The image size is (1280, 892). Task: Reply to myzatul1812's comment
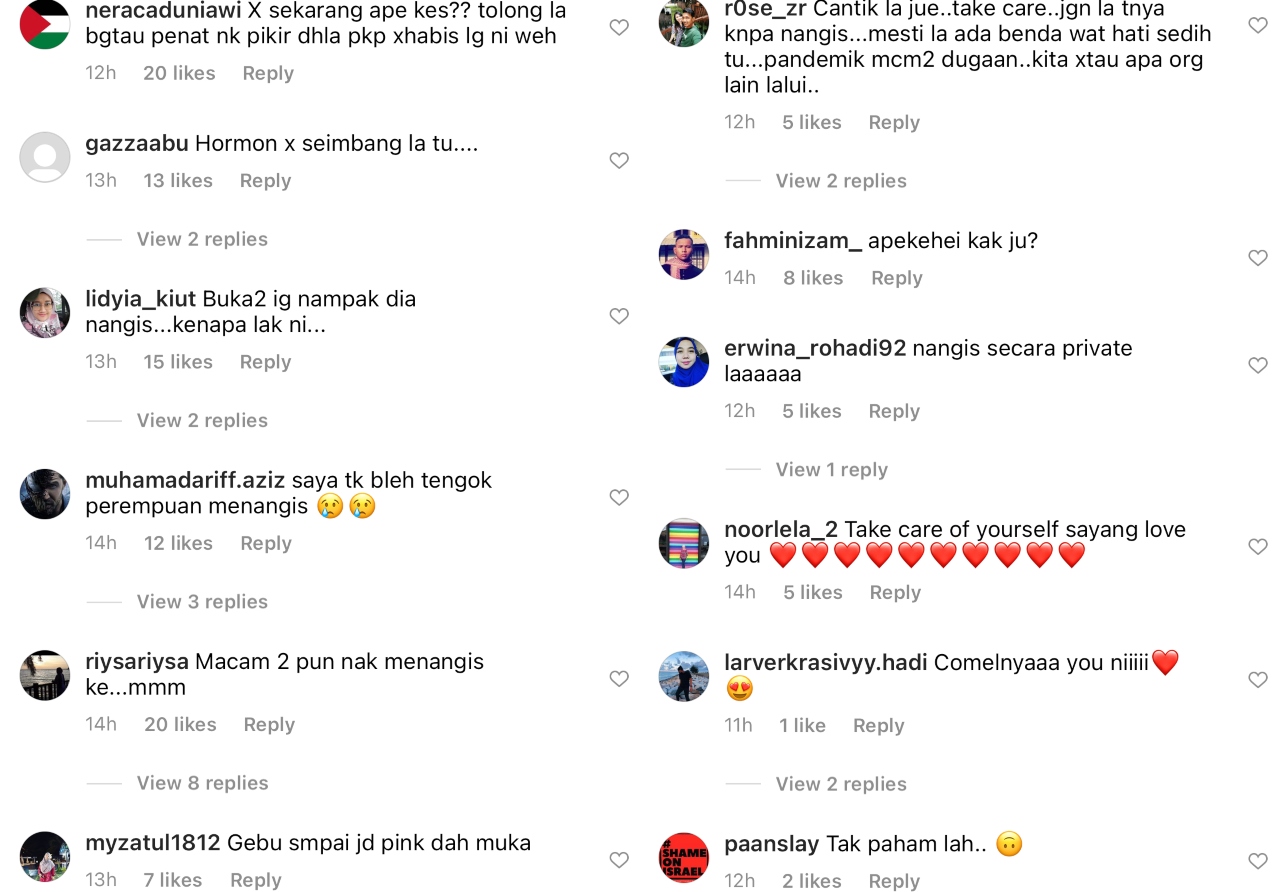256,880
